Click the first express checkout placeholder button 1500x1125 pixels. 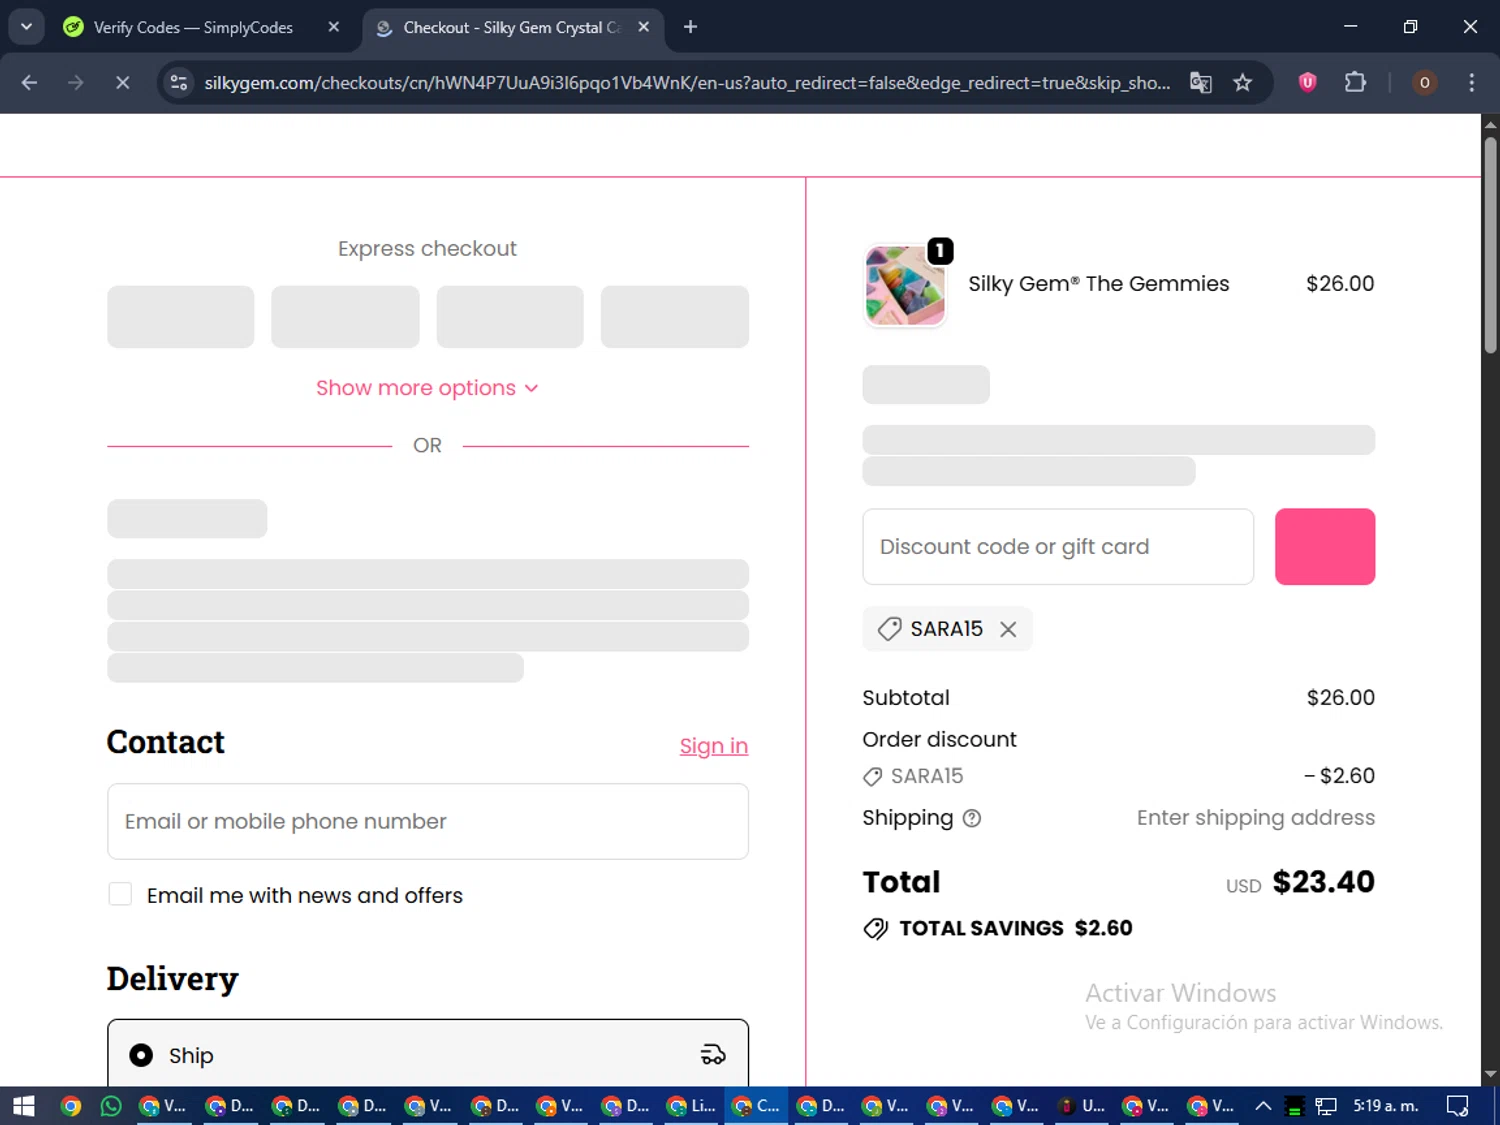[181, 317]
